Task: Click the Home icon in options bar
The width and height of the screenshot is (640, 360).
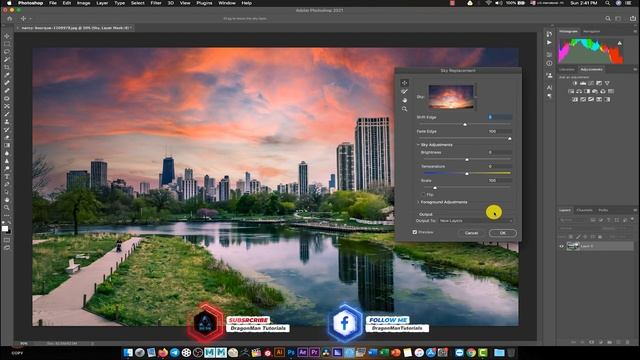Action: pyautogui.click(x=9, y=18)
